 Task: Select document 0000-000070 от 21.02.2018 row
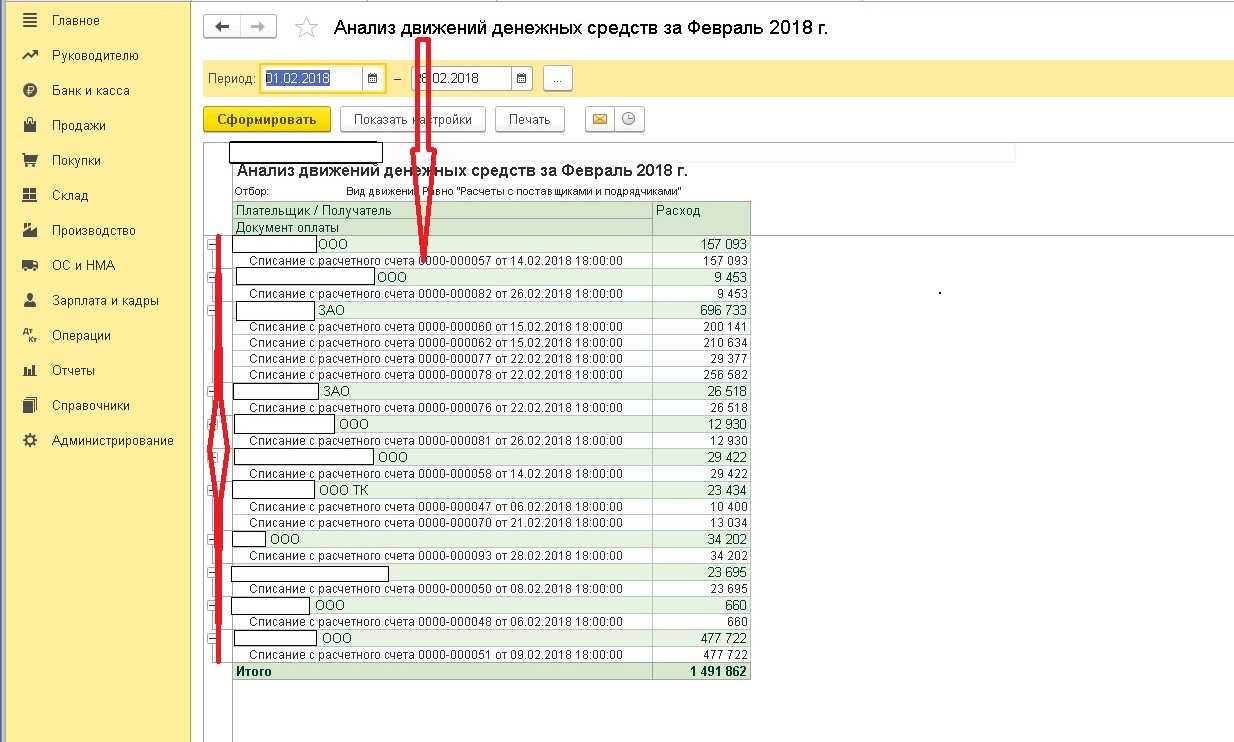[x=442, y=522]
